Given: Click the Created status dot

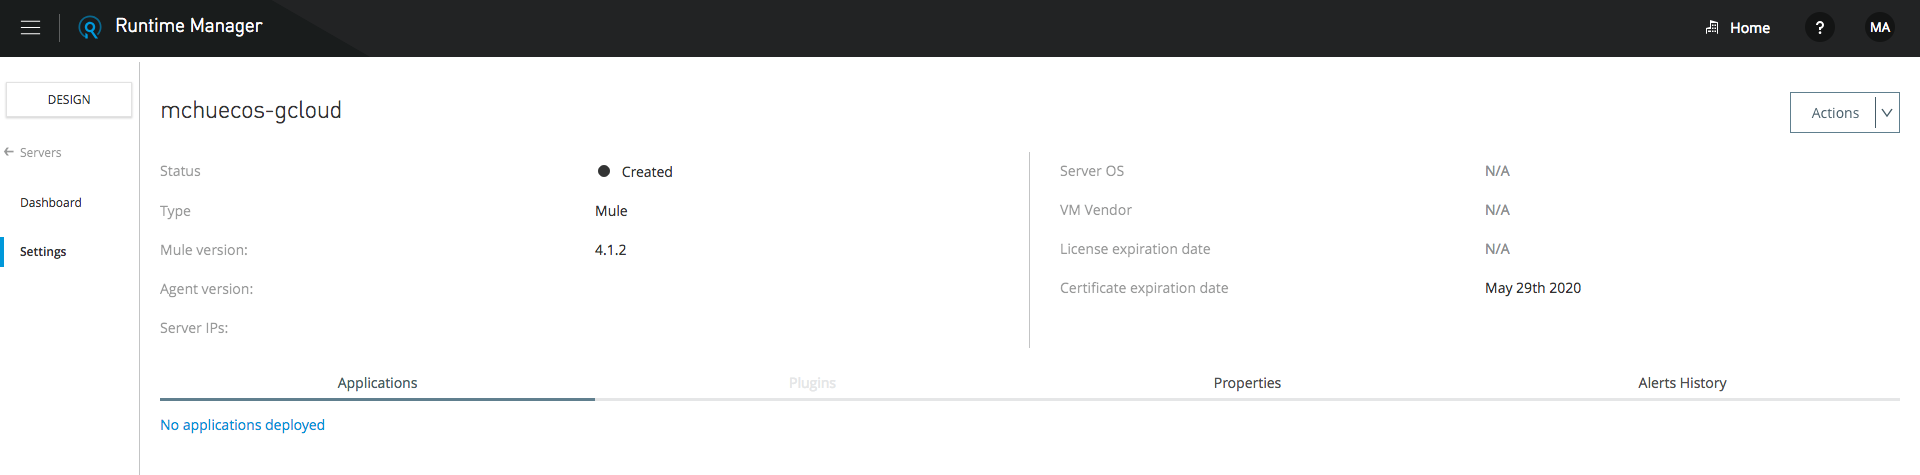Looking at the screenshot, I should tap(604, 171).
